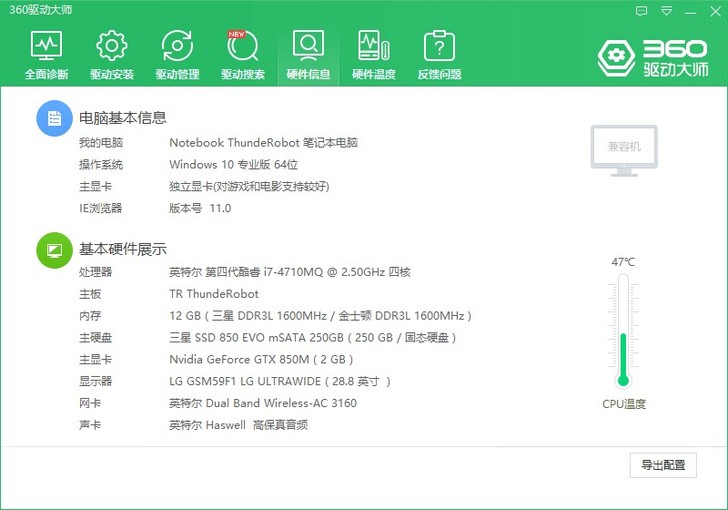Click the 我的电脑 label
This screenshot has width=728, height=510.
(x=101, y=143)
